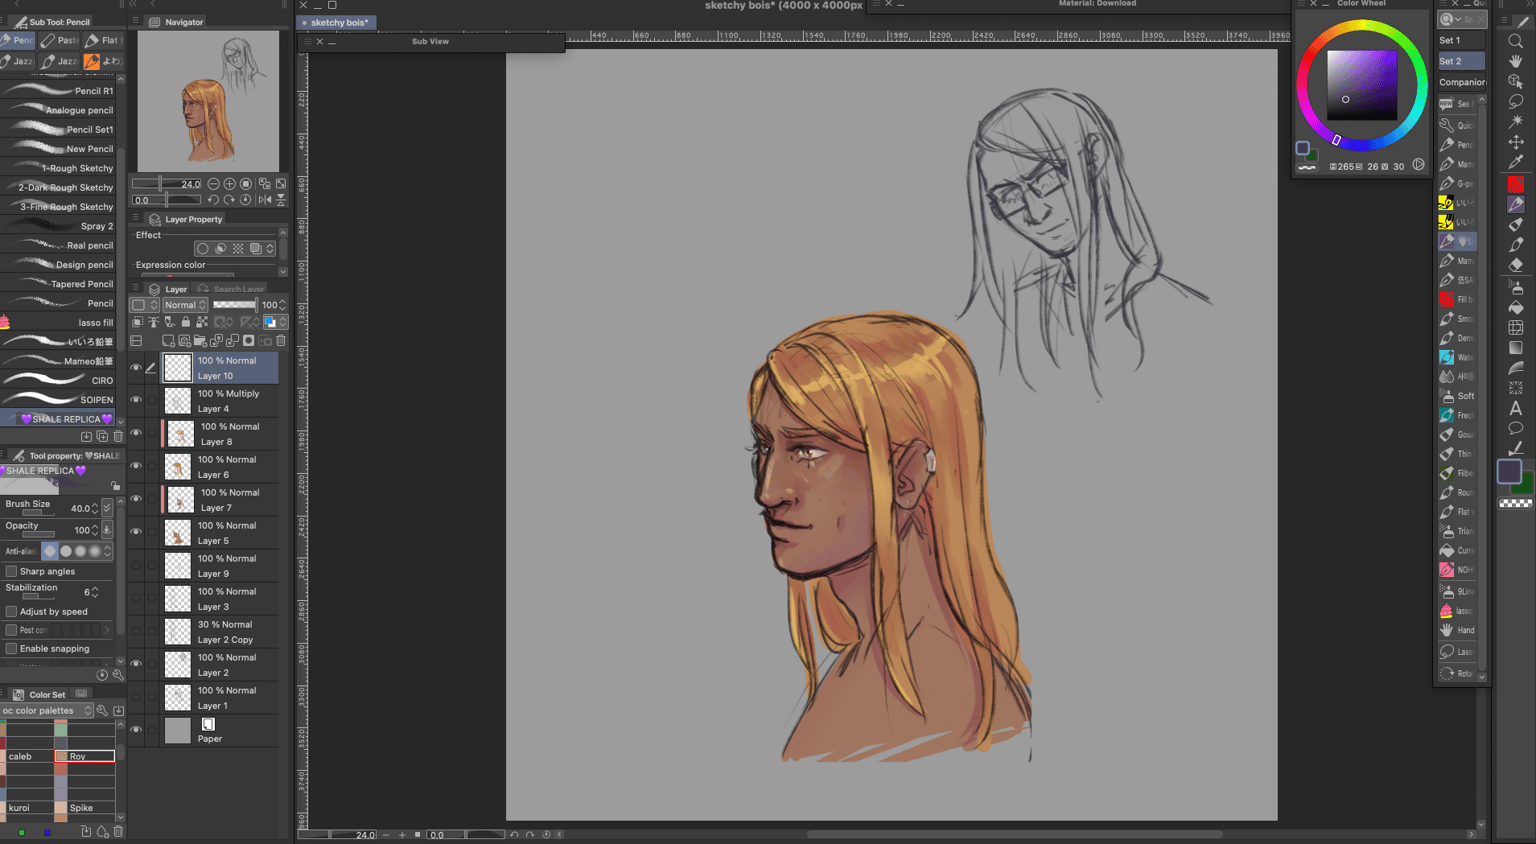The image size is (1536, 844).
Task: Open sub tool detail wrench icon
Action: coord(118,675)
